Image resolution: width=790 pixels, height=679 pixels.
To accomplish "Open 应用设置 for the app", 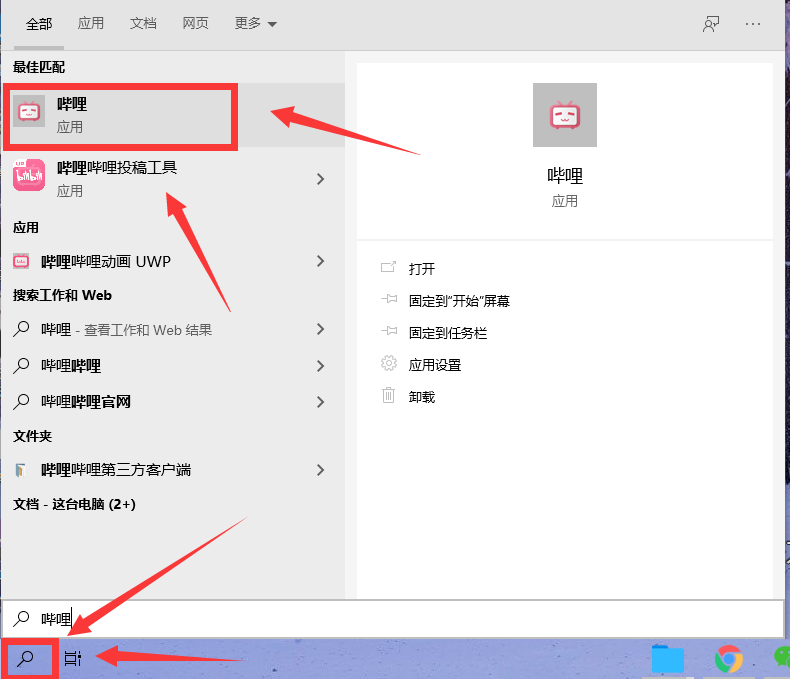I will [435, 365].
